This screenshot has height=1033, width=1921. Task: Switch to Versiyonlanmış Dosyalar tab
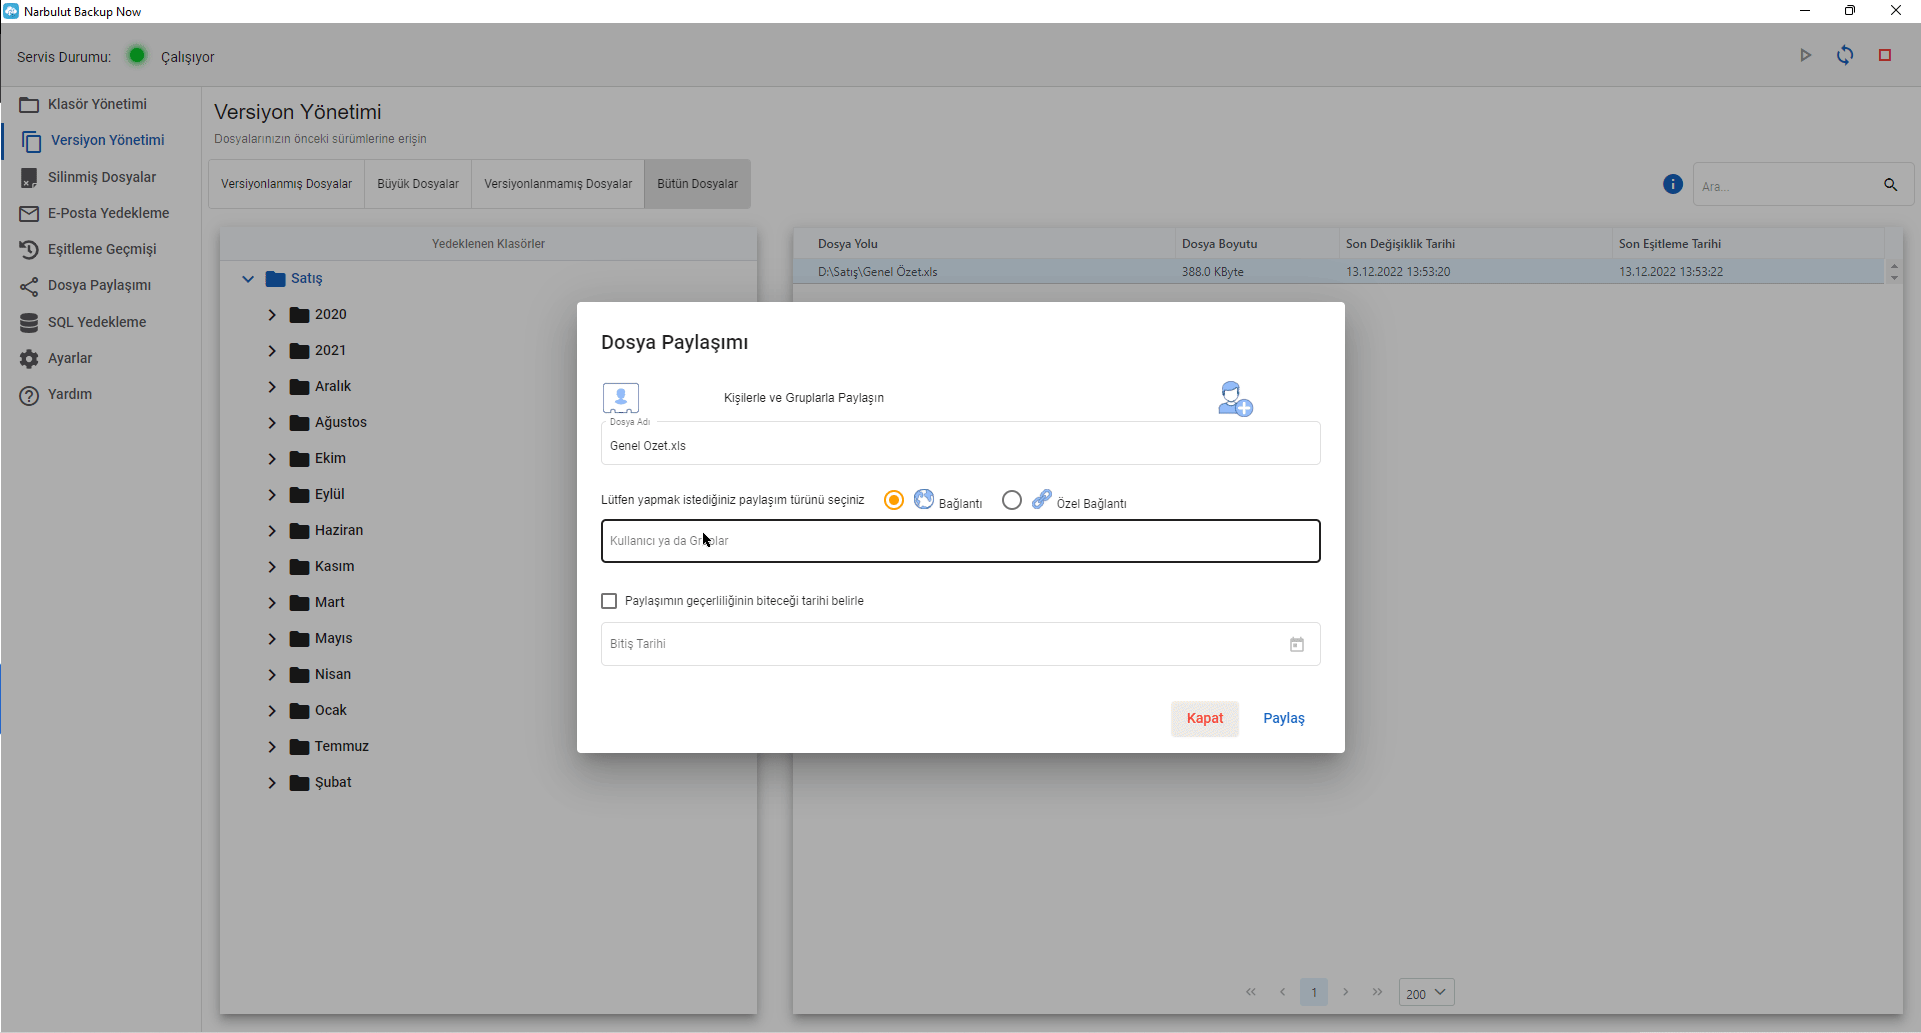(286, 184)
